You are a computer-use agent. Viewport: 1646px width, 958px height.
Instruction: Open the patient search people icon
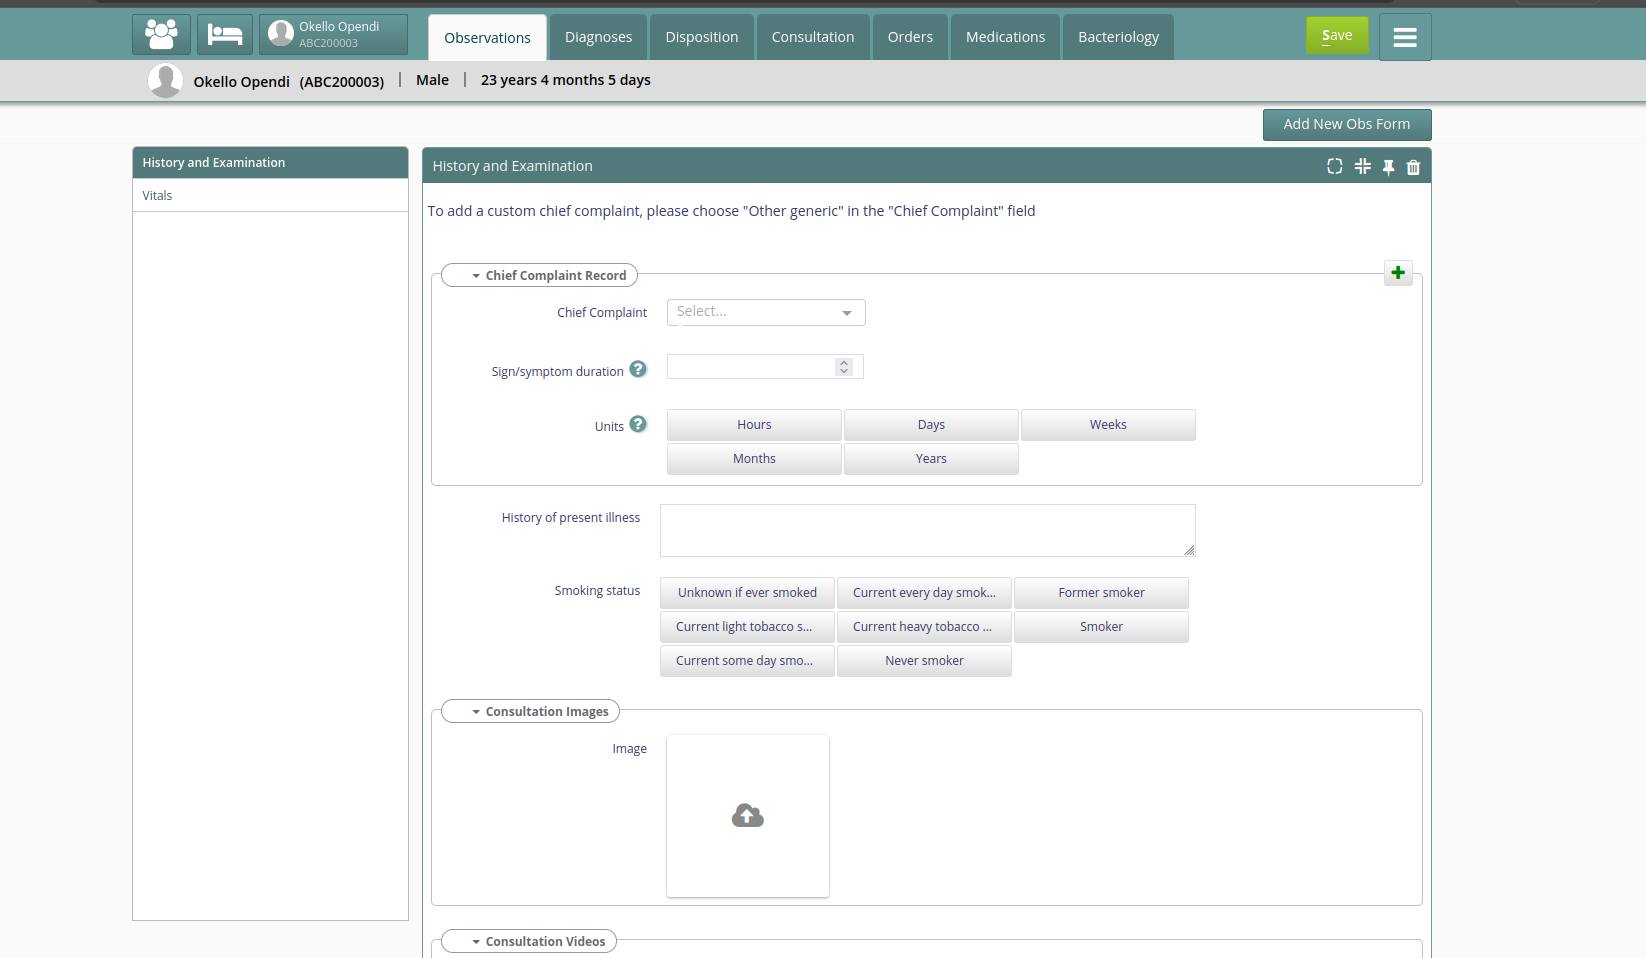pyautogui.click(x=161, y=35)
